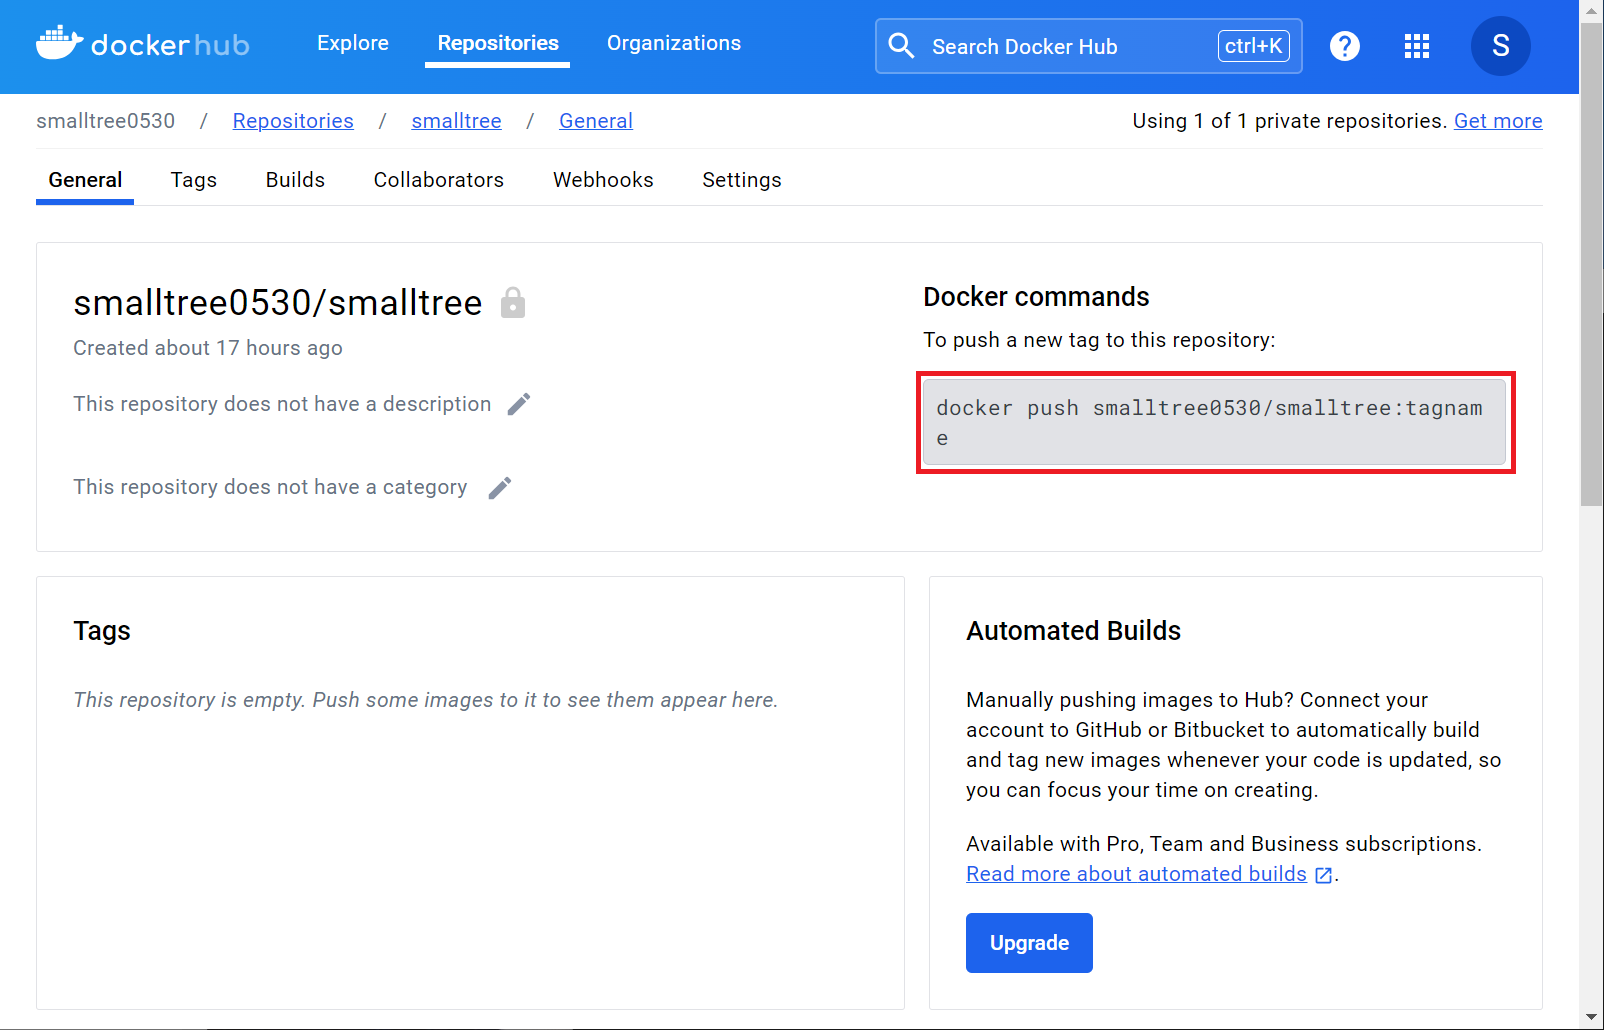The height and width of the screenshot is (1030, 1604).
Task: Open Read more about automated builds link
Action: (1136, 874)
